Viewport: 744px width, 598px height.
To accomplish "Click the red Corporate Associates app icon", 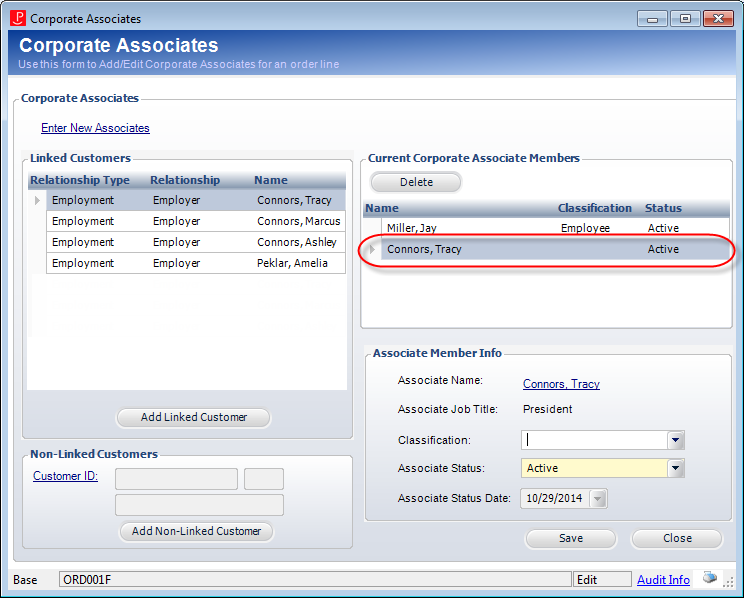I will click(x=18, y=18).
